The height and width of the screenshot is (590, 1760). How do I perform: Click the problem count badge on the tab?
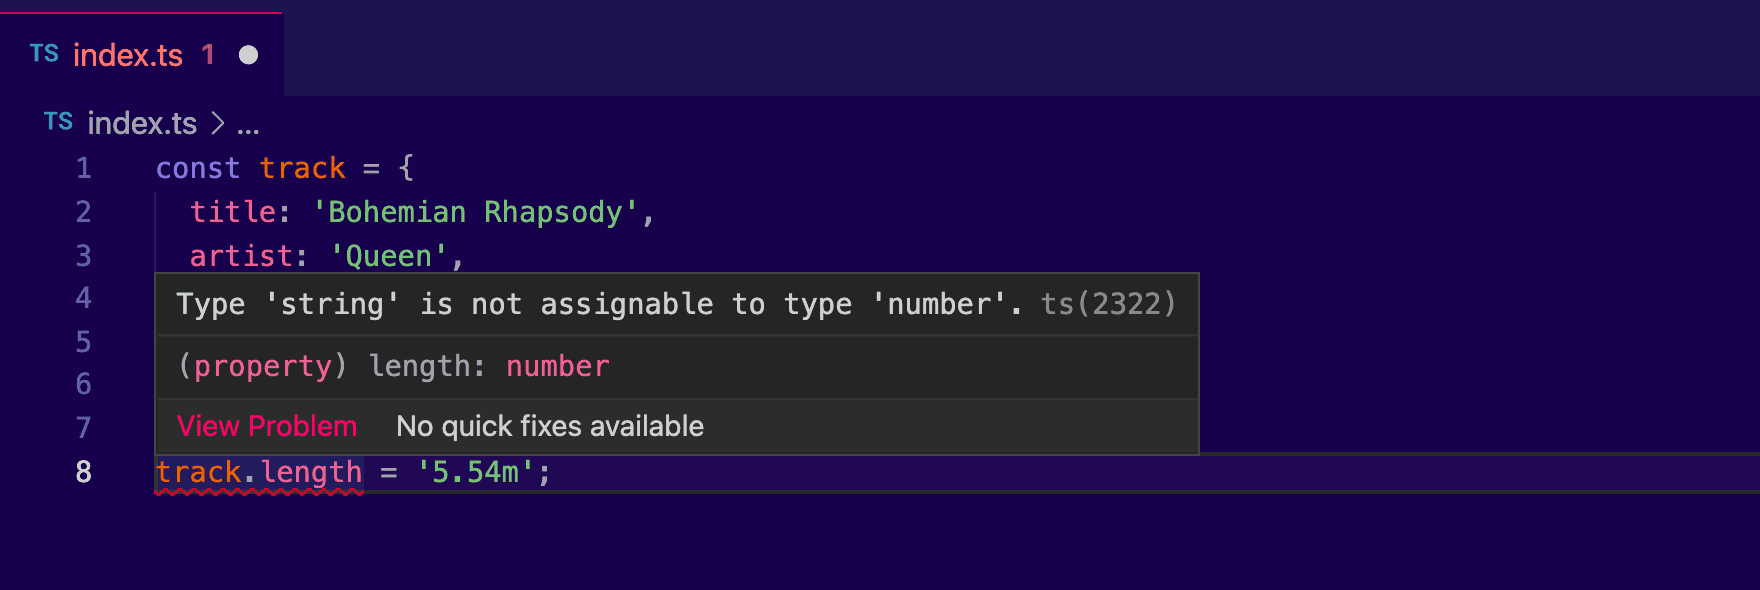208,55
